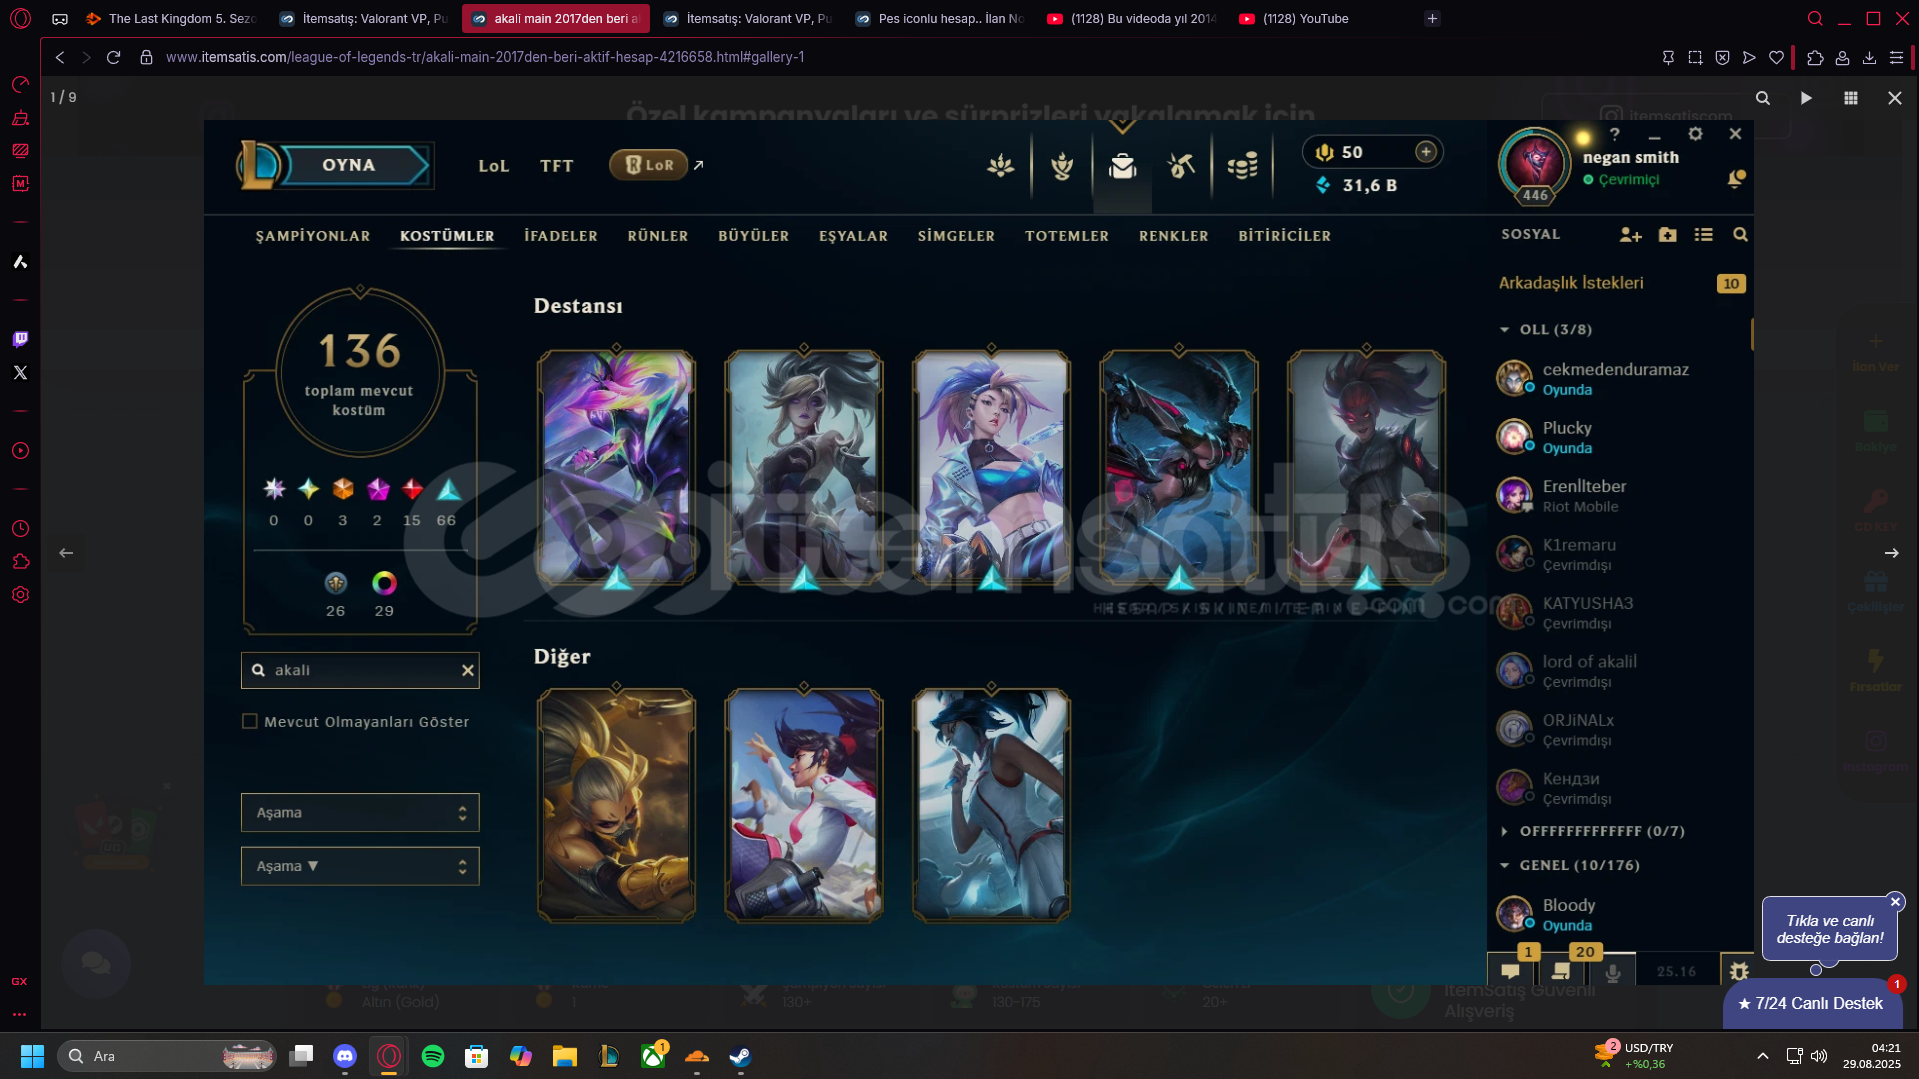Open the missions icon with badge 20

pyautogui.click(x=1562, y=969)
